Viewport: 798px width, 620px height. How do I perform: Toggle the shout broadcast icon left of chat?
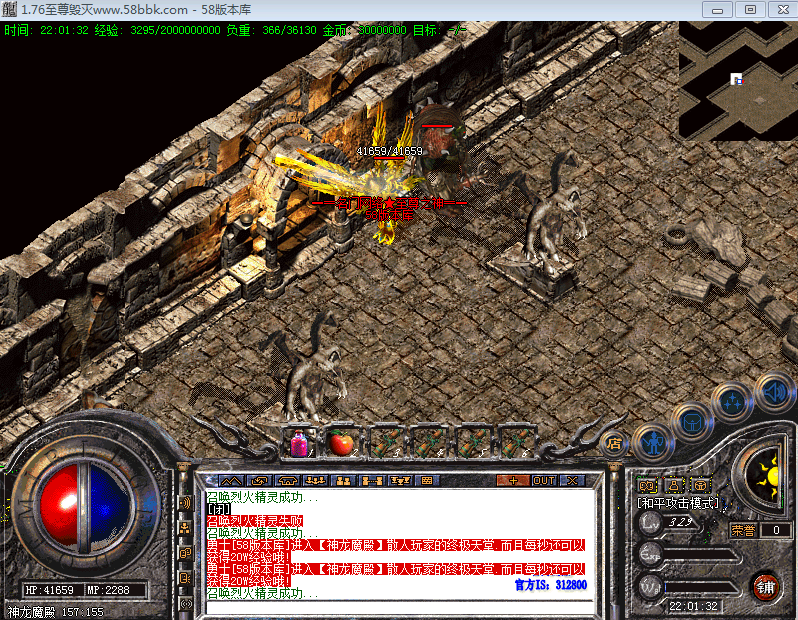coord(185,503)
